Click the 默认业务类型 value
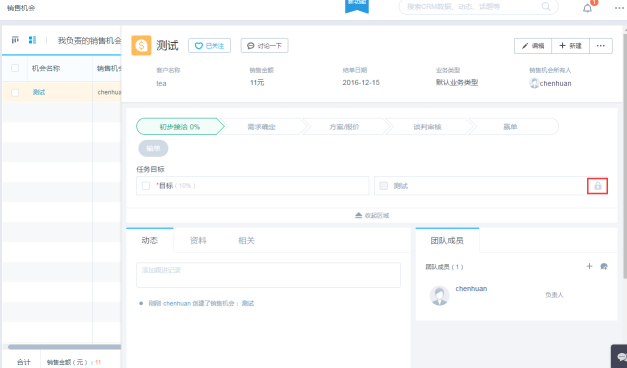Image resolution: width=627 pixels, height=368 pixels. (x=457, y=82)
